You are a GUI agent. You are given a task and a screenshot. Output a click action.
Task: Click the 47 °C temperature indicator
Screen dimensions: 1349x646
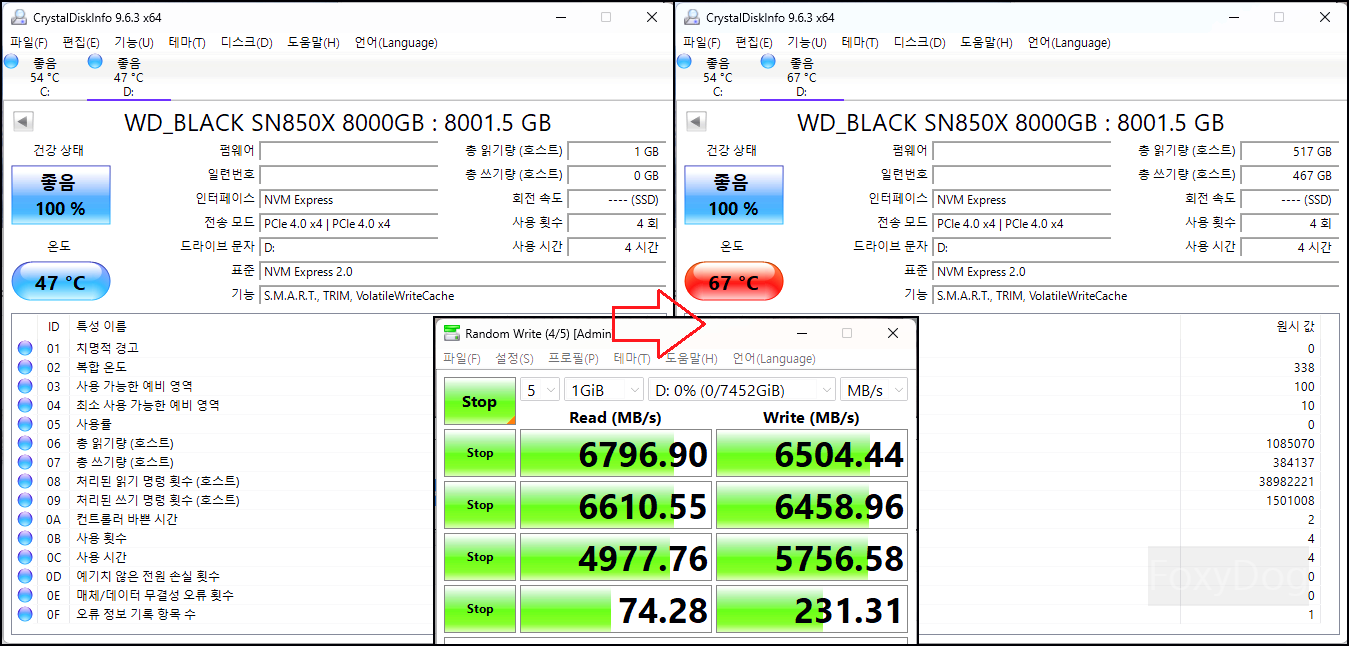(61, 282)
